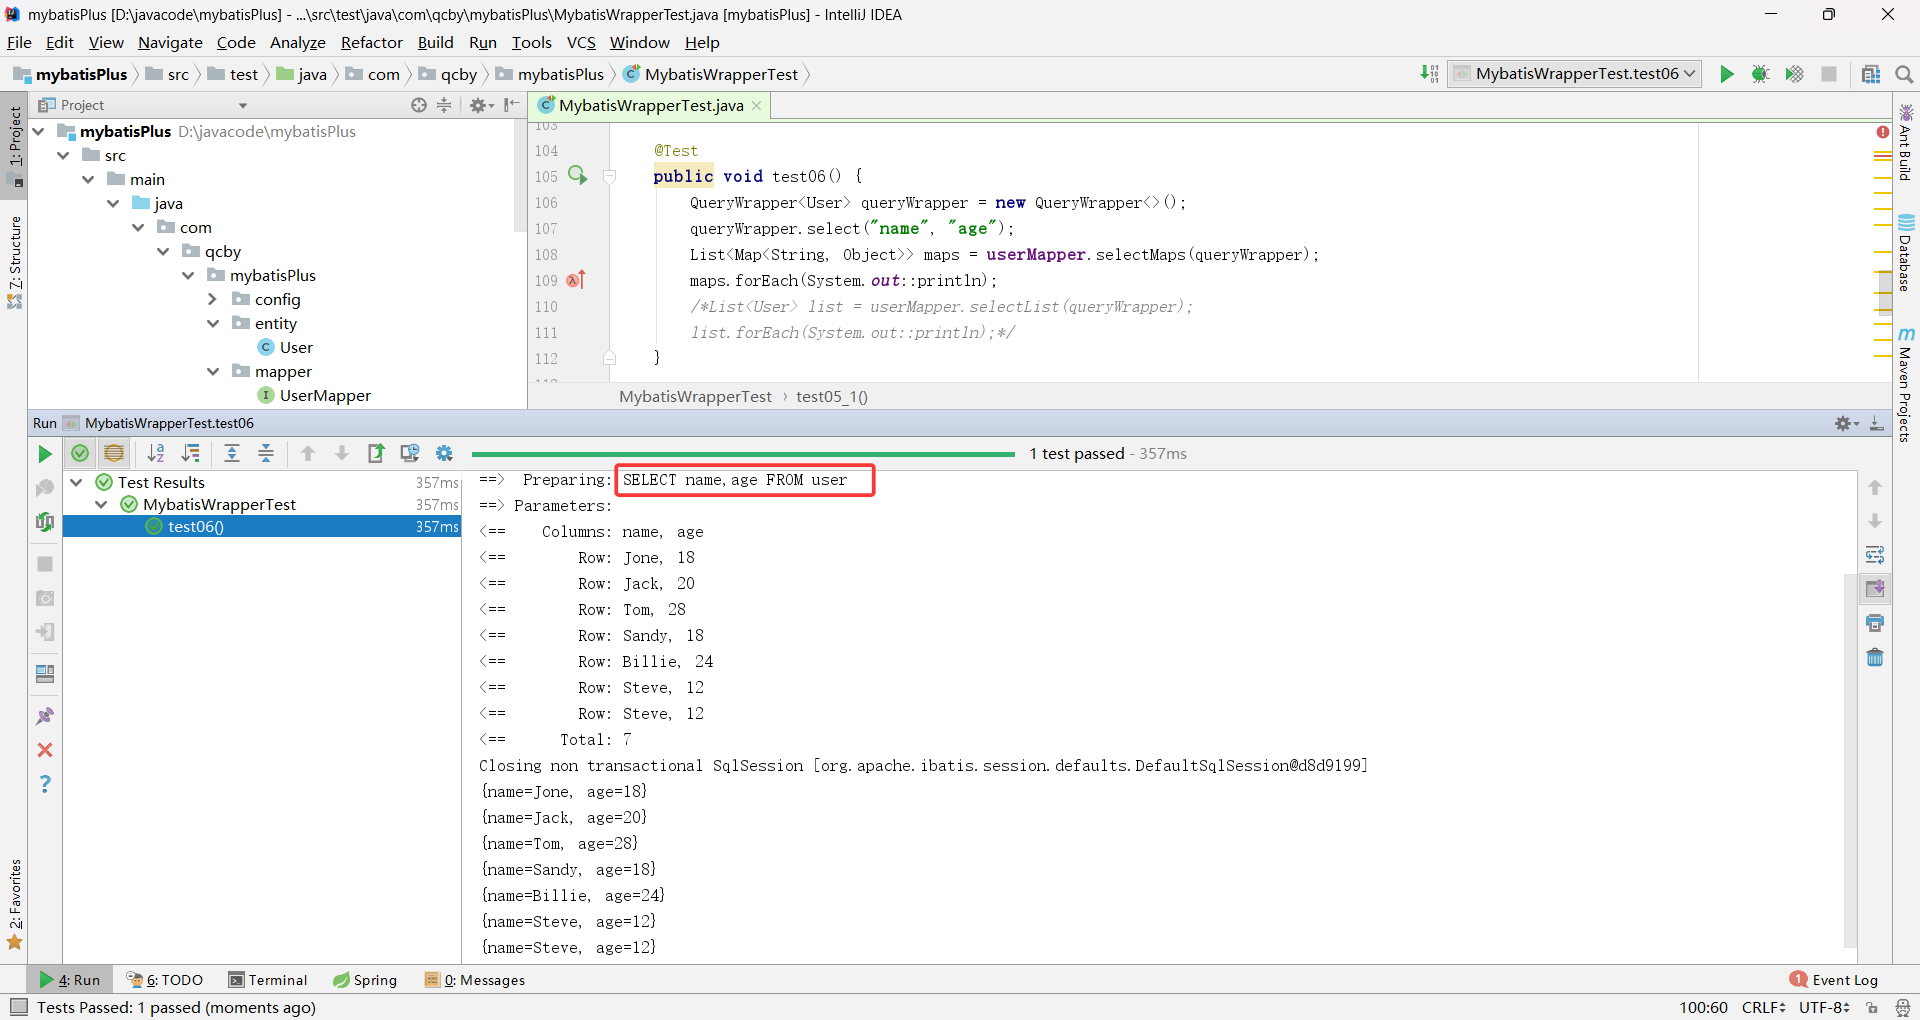Hide the Project tool window
The height and width of the screenshot is (1020, 1920).
point(511,105)
